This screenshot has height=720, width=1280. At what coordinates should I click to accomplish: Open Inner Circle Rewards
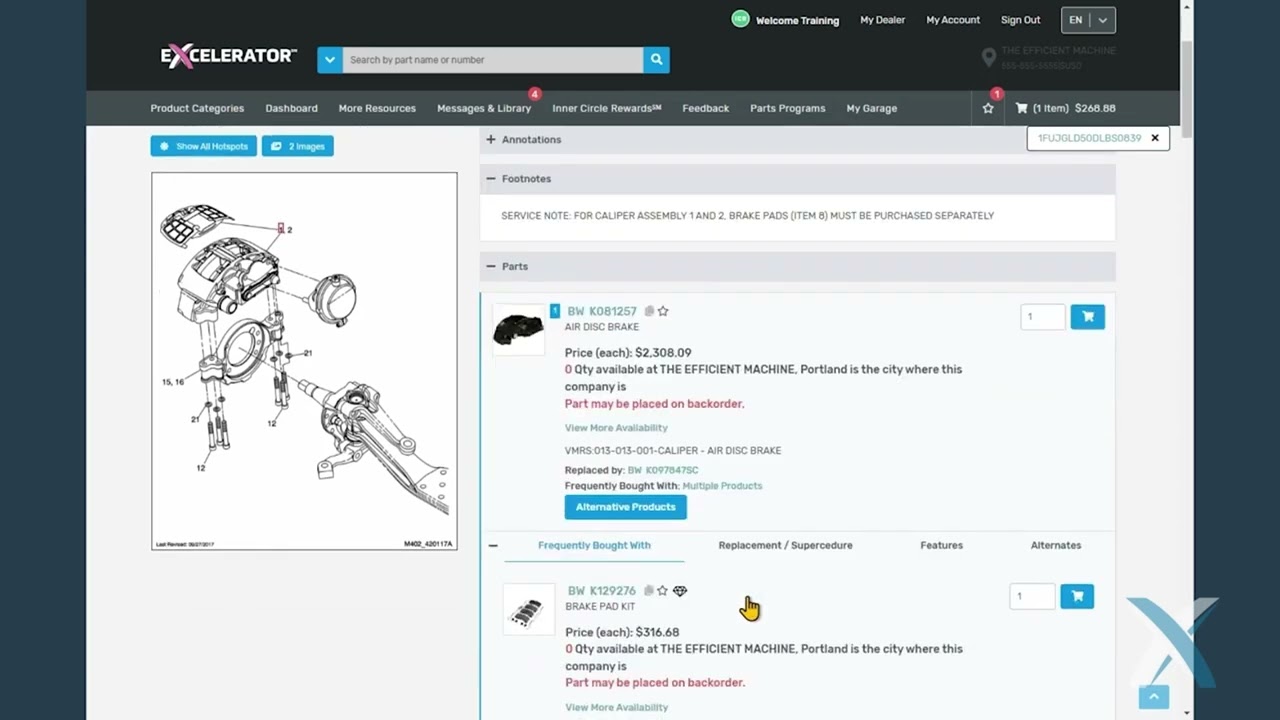click(607, 108)
